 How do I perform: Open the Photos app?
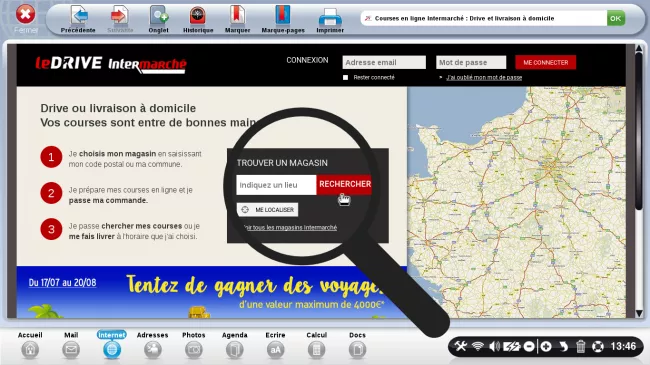tap(194, 345)
